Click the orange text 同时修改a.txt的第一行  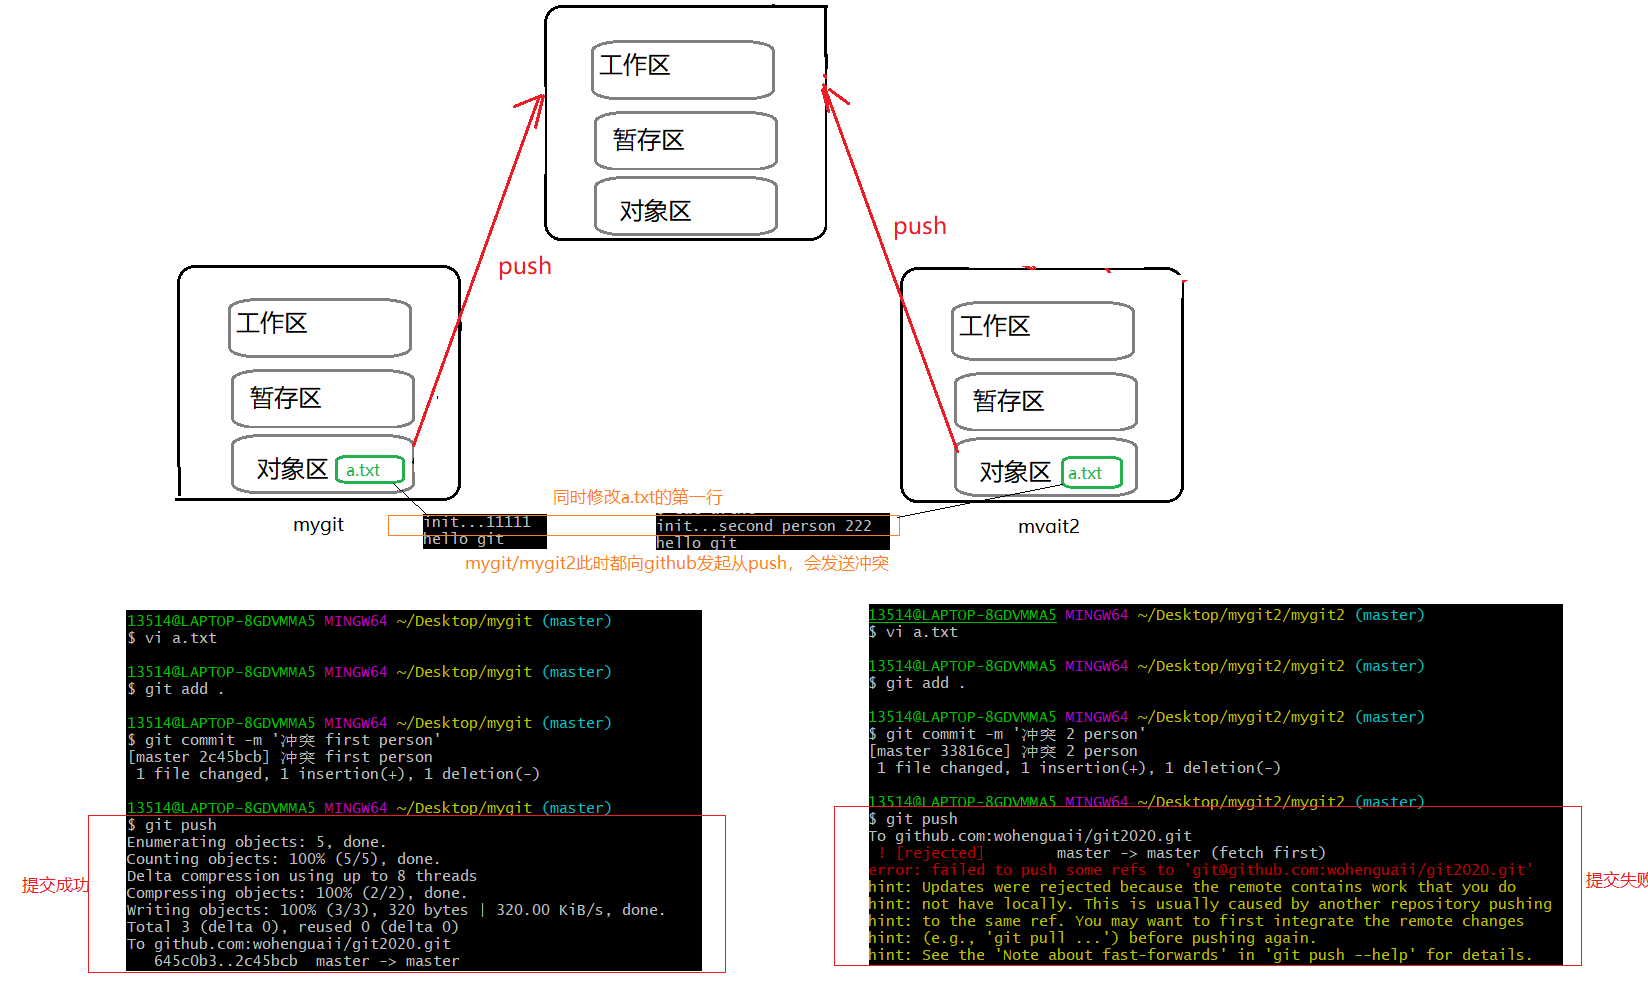pyautogui.click(x=637, y=497)
